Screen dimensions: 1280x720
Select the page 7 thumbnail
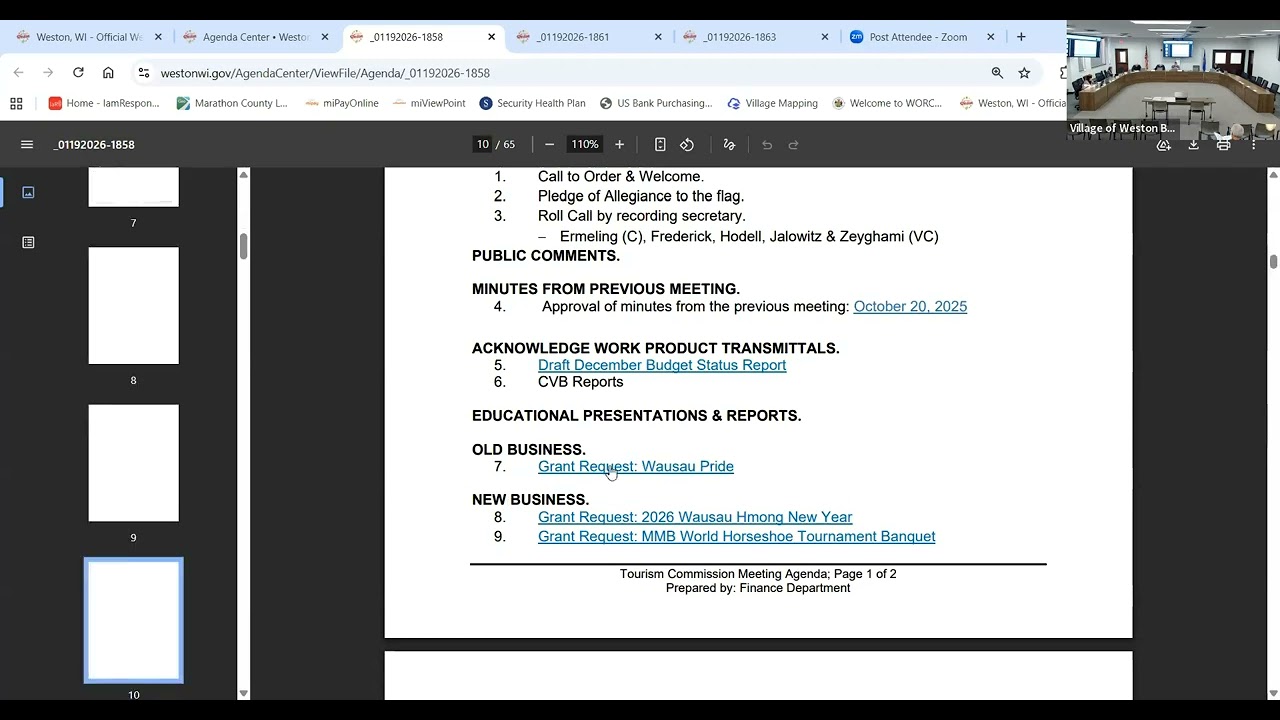point(133,187)
